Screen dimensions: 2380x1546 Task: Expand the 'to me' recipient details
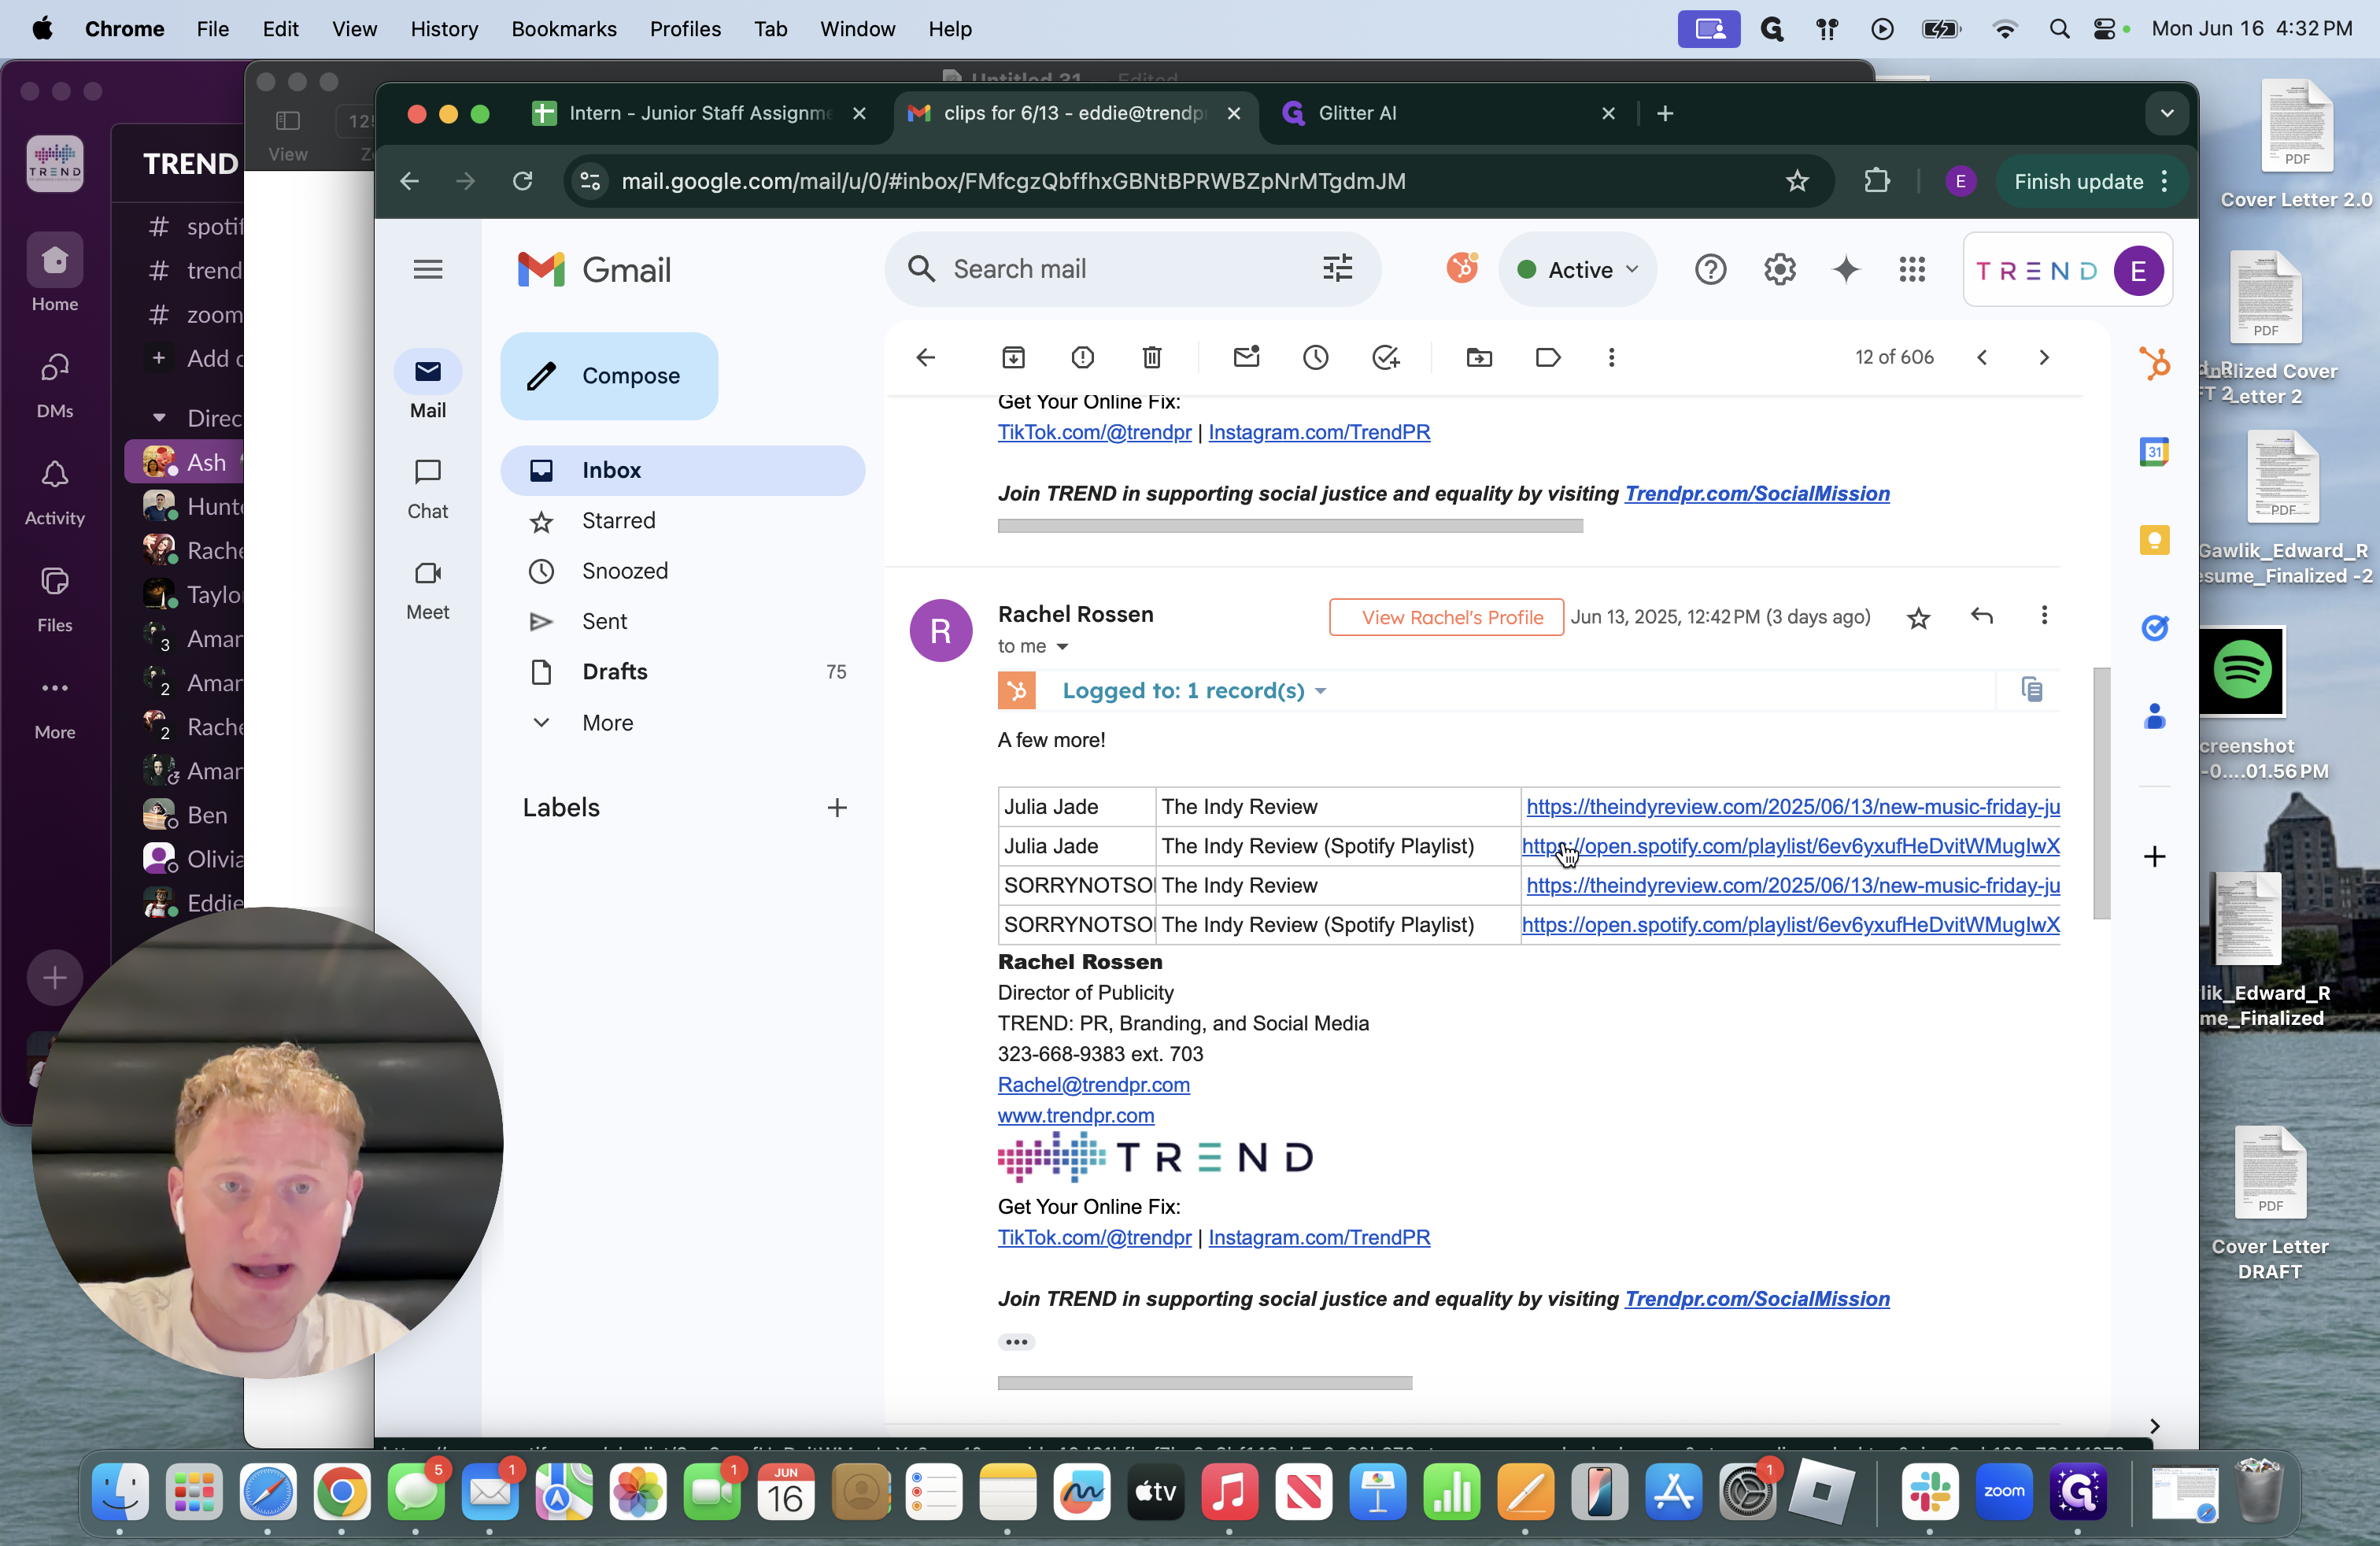point(1063,647)
